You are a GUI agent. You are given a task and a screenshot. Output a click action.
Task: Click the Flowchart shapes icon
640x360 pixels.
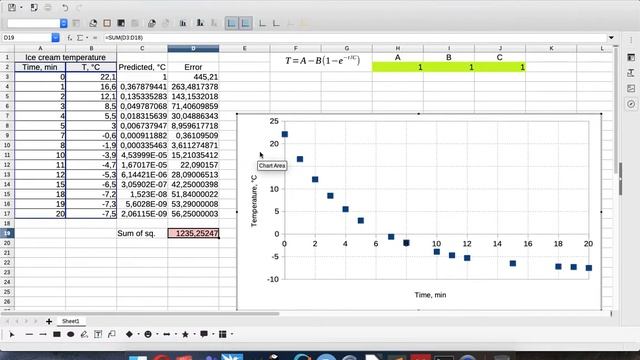[x=222, y=334]
